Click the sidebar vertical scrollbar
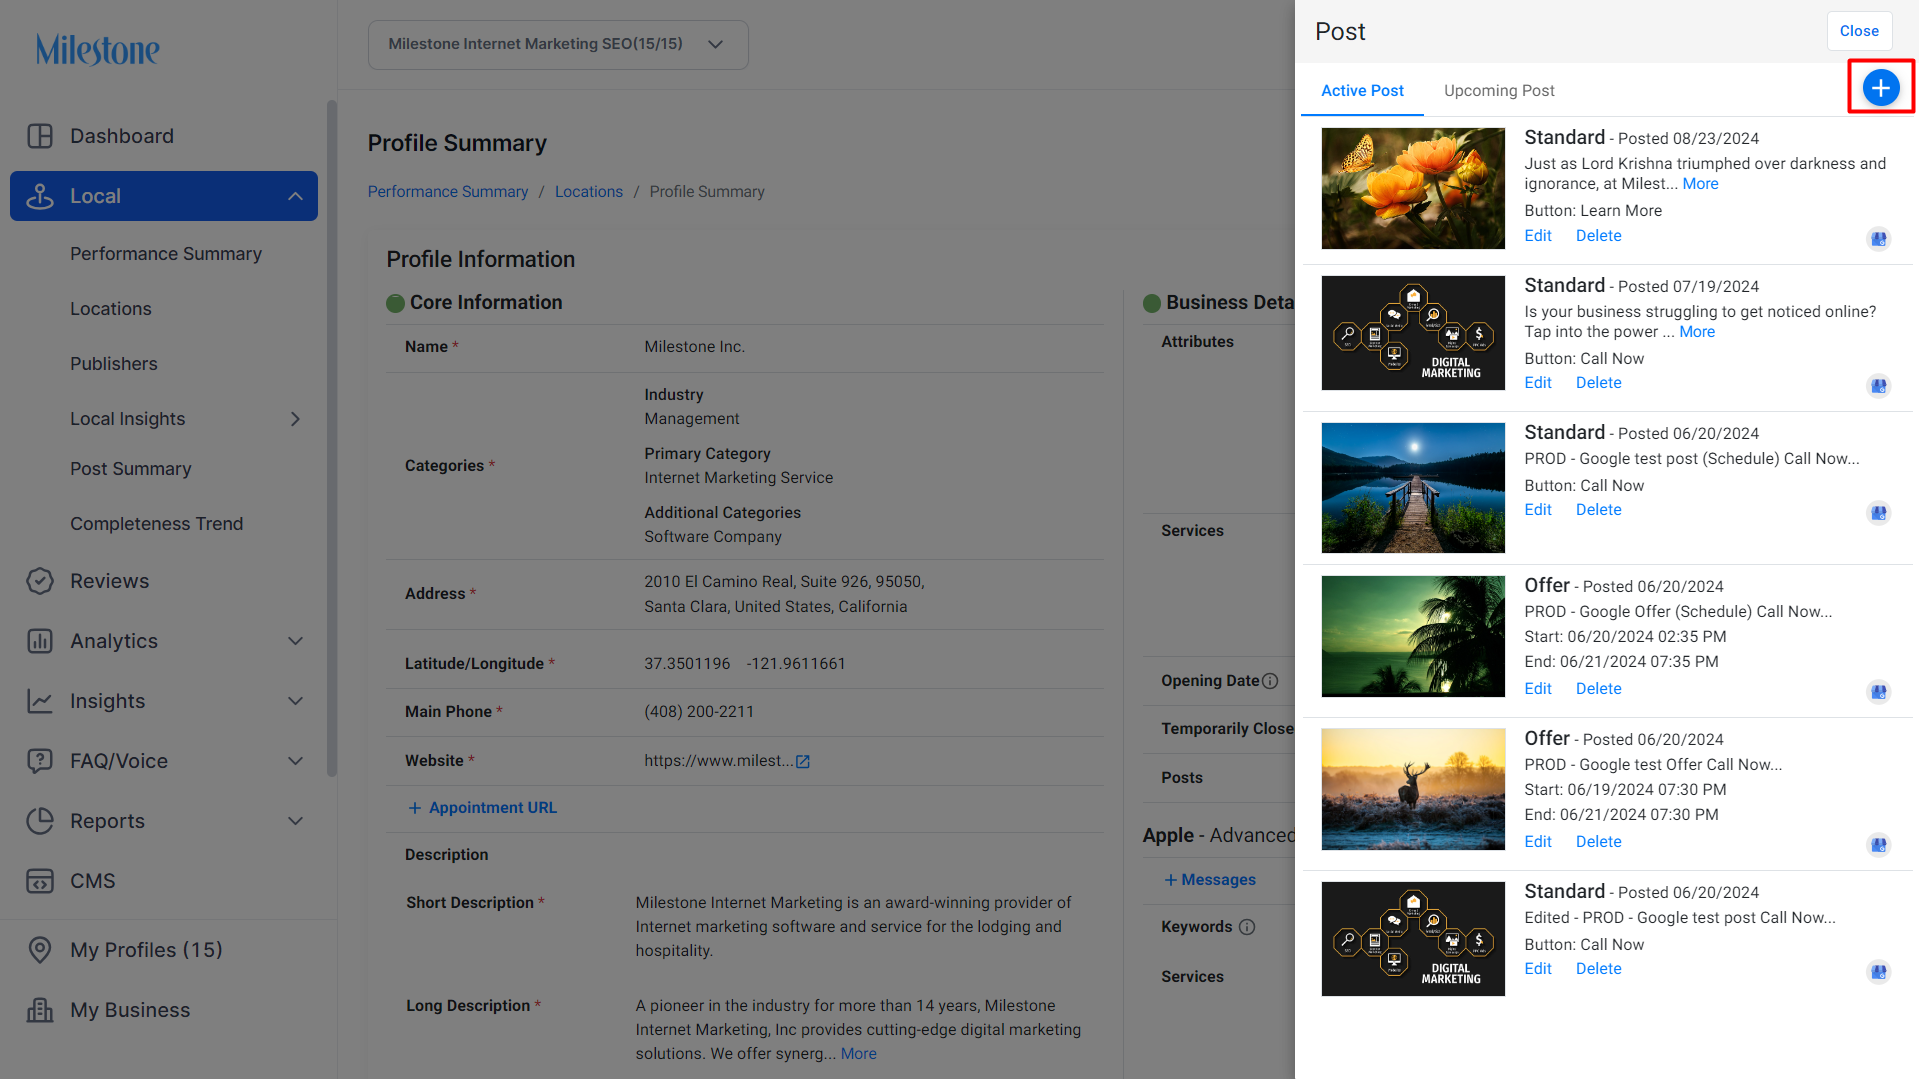Screen dimensions: 1919x1079 click(x=331, y=438)
